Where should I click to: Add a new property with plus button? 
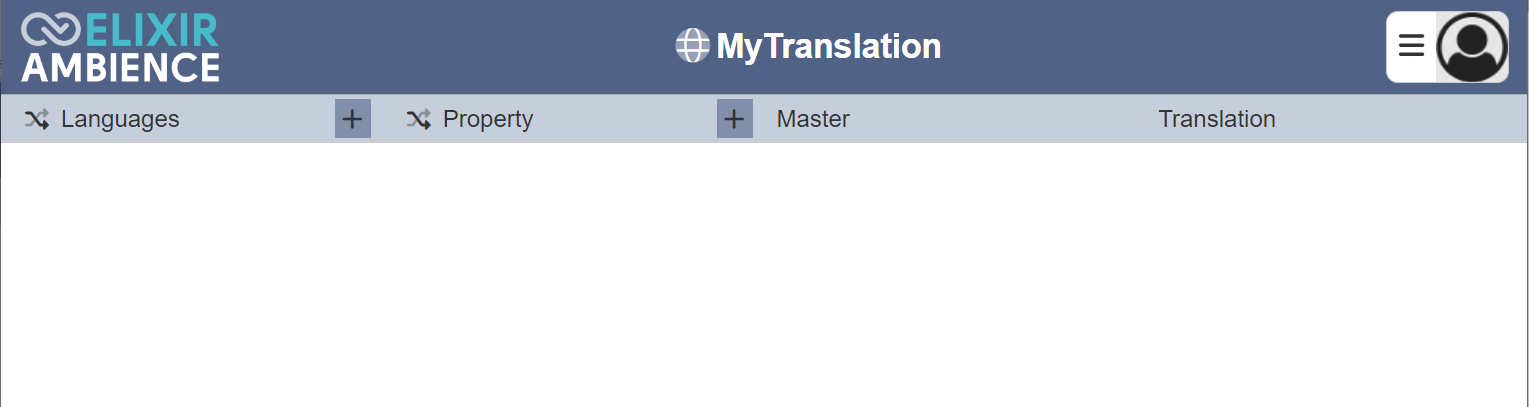pos(735,119)
